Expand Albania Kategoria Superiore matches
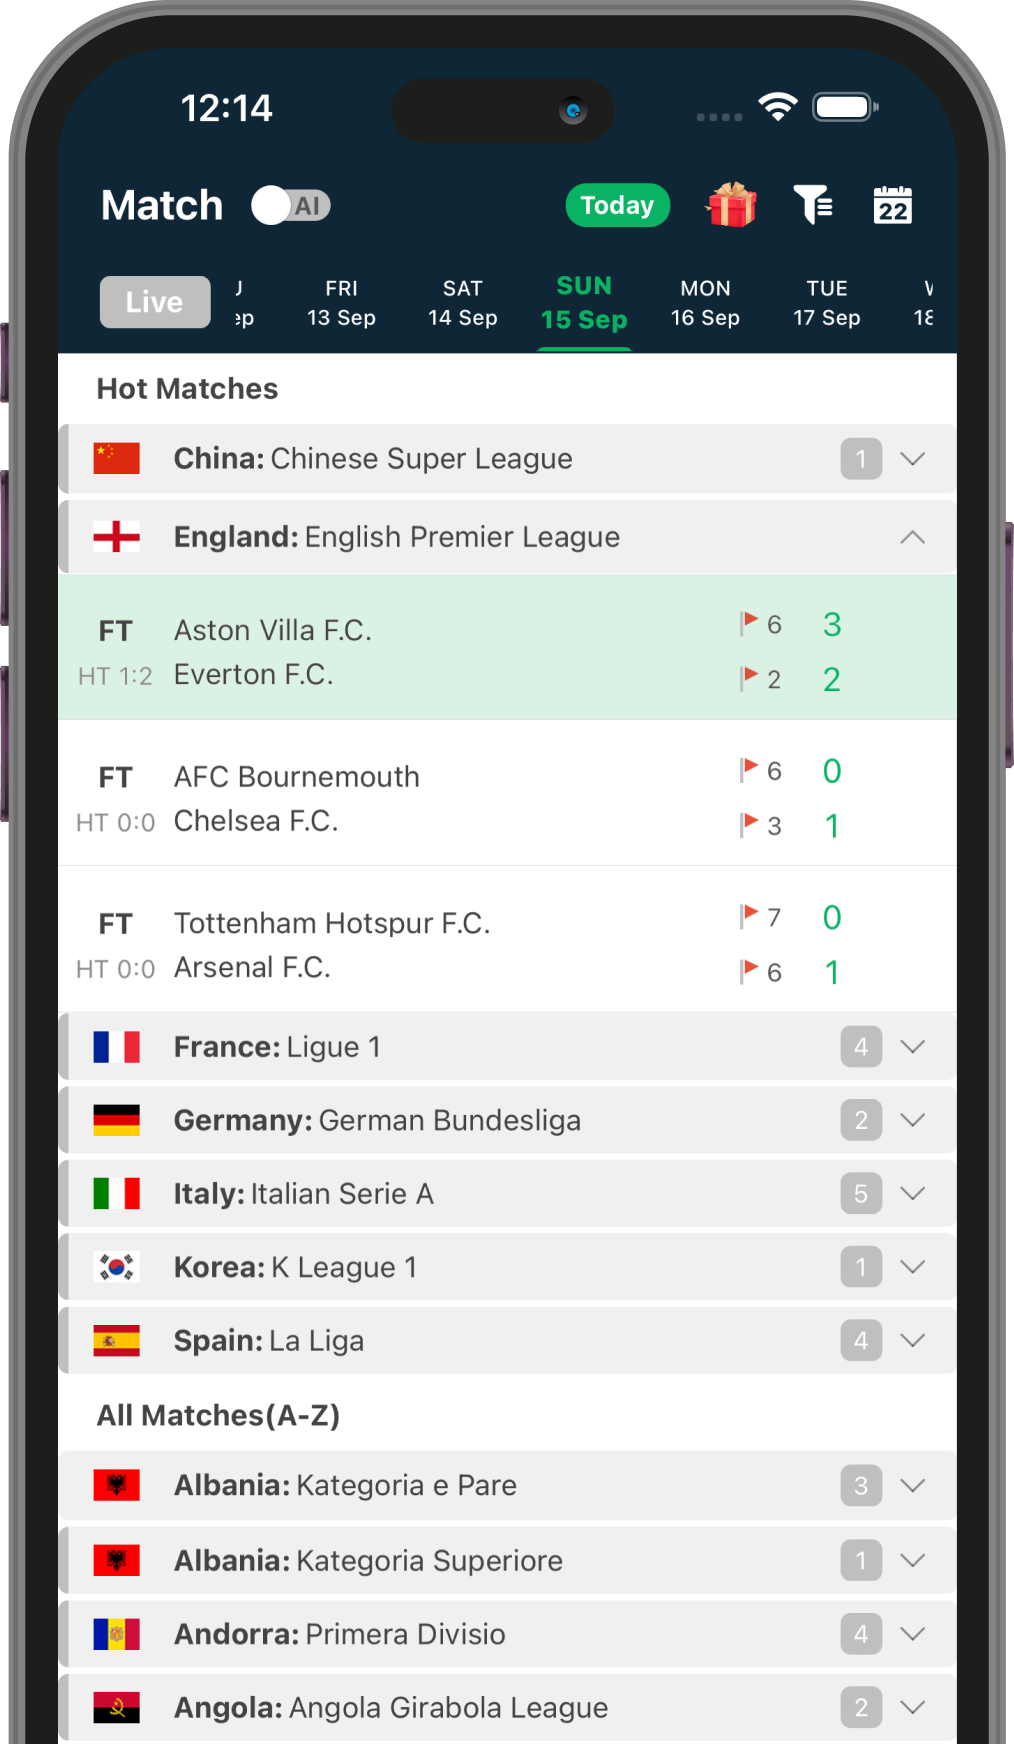The height and width of the screenshot is (1744, 1014). point(911,1561)
